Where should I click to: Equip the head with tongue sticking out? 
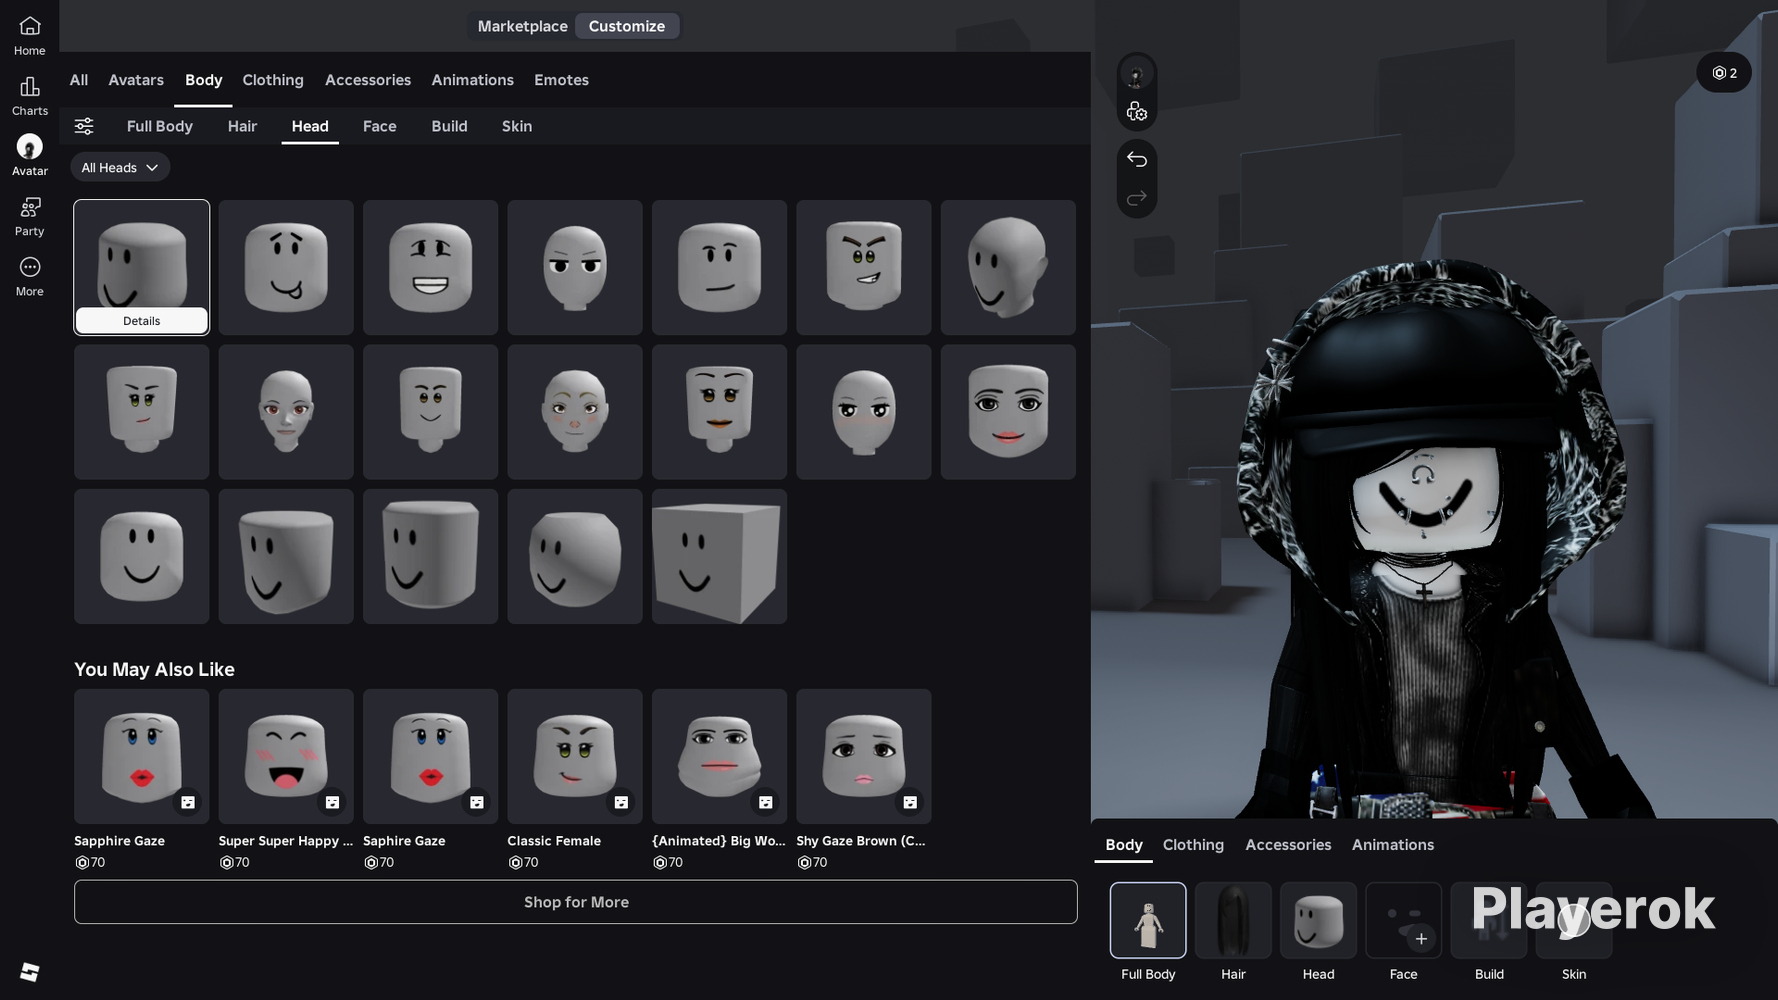click(x=286, y=267)
